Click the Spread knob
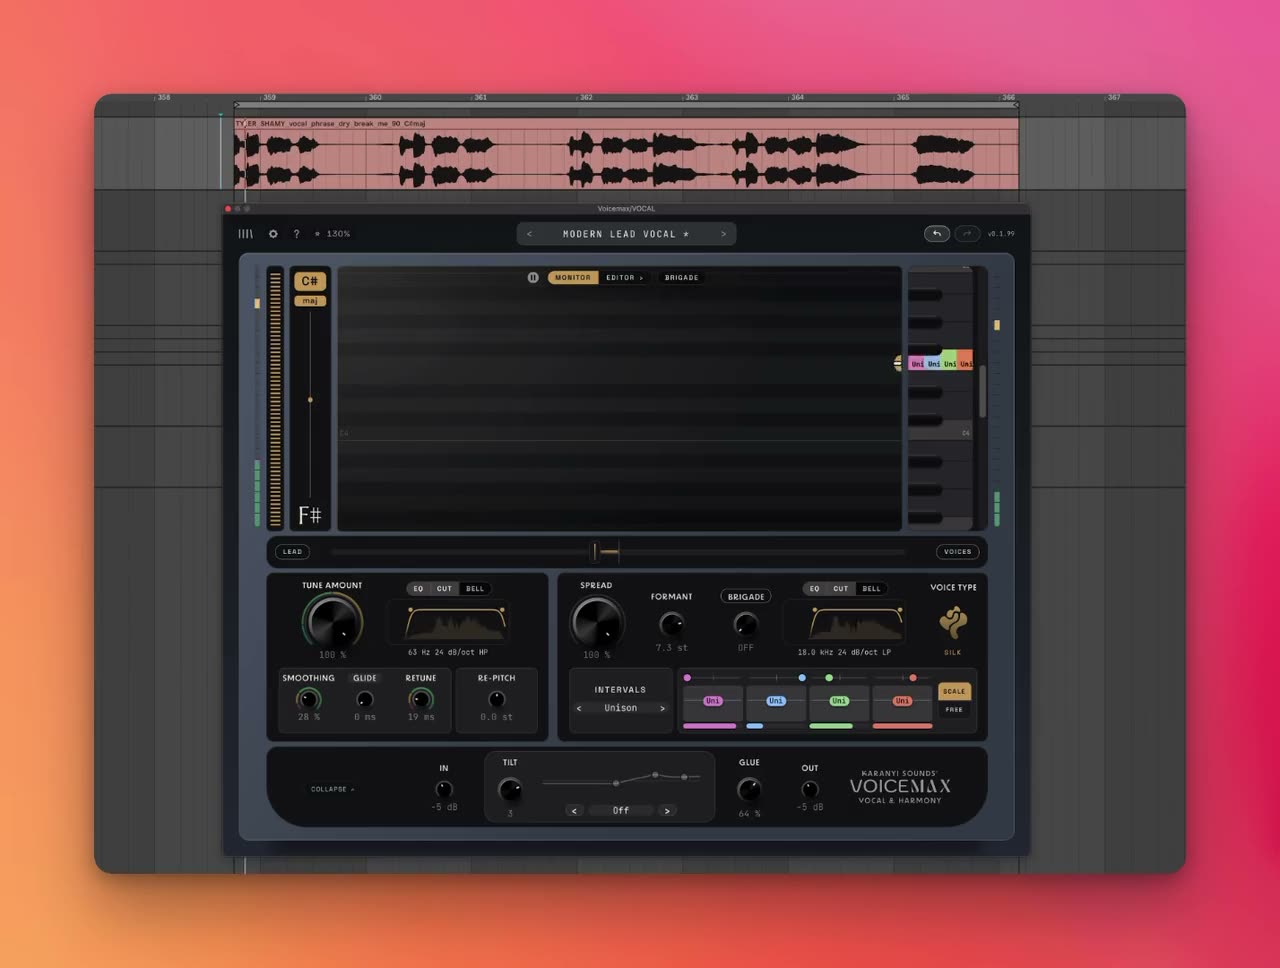 click(x=597, y=622)
